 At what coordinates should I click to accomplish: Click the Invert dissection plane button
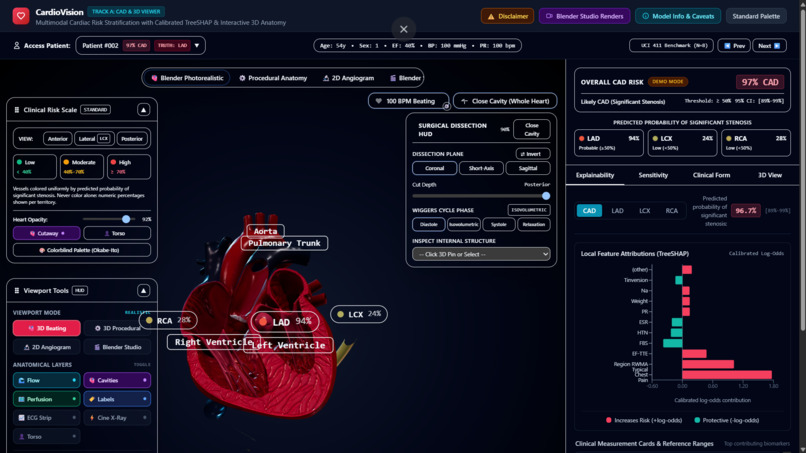[533, 154]
